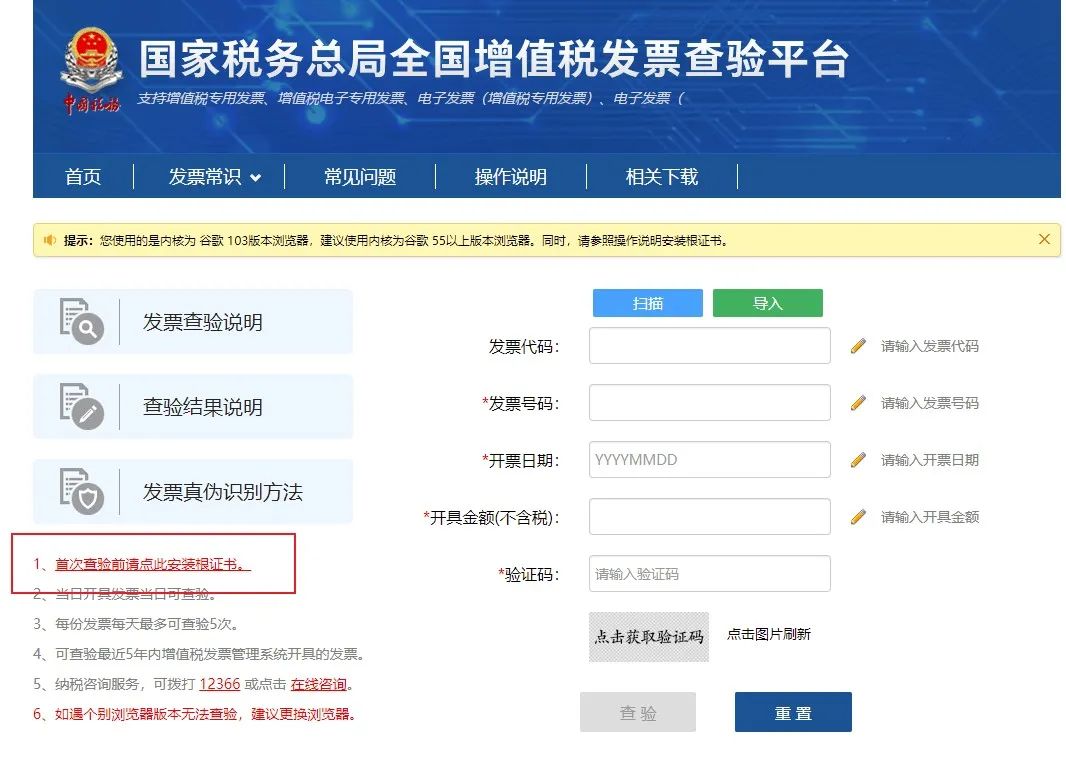1066x762 pixels.
Task: Click note 可查验最近5年内增值税发票
Action: point(199,654)
